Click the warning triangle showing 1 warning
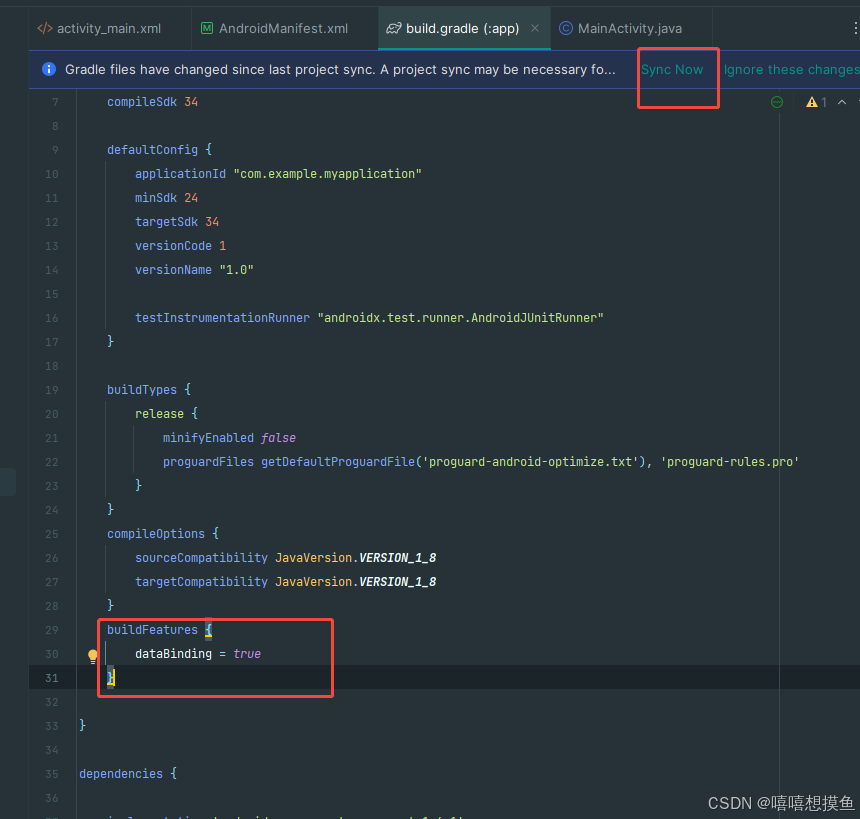 pos(813,101)
